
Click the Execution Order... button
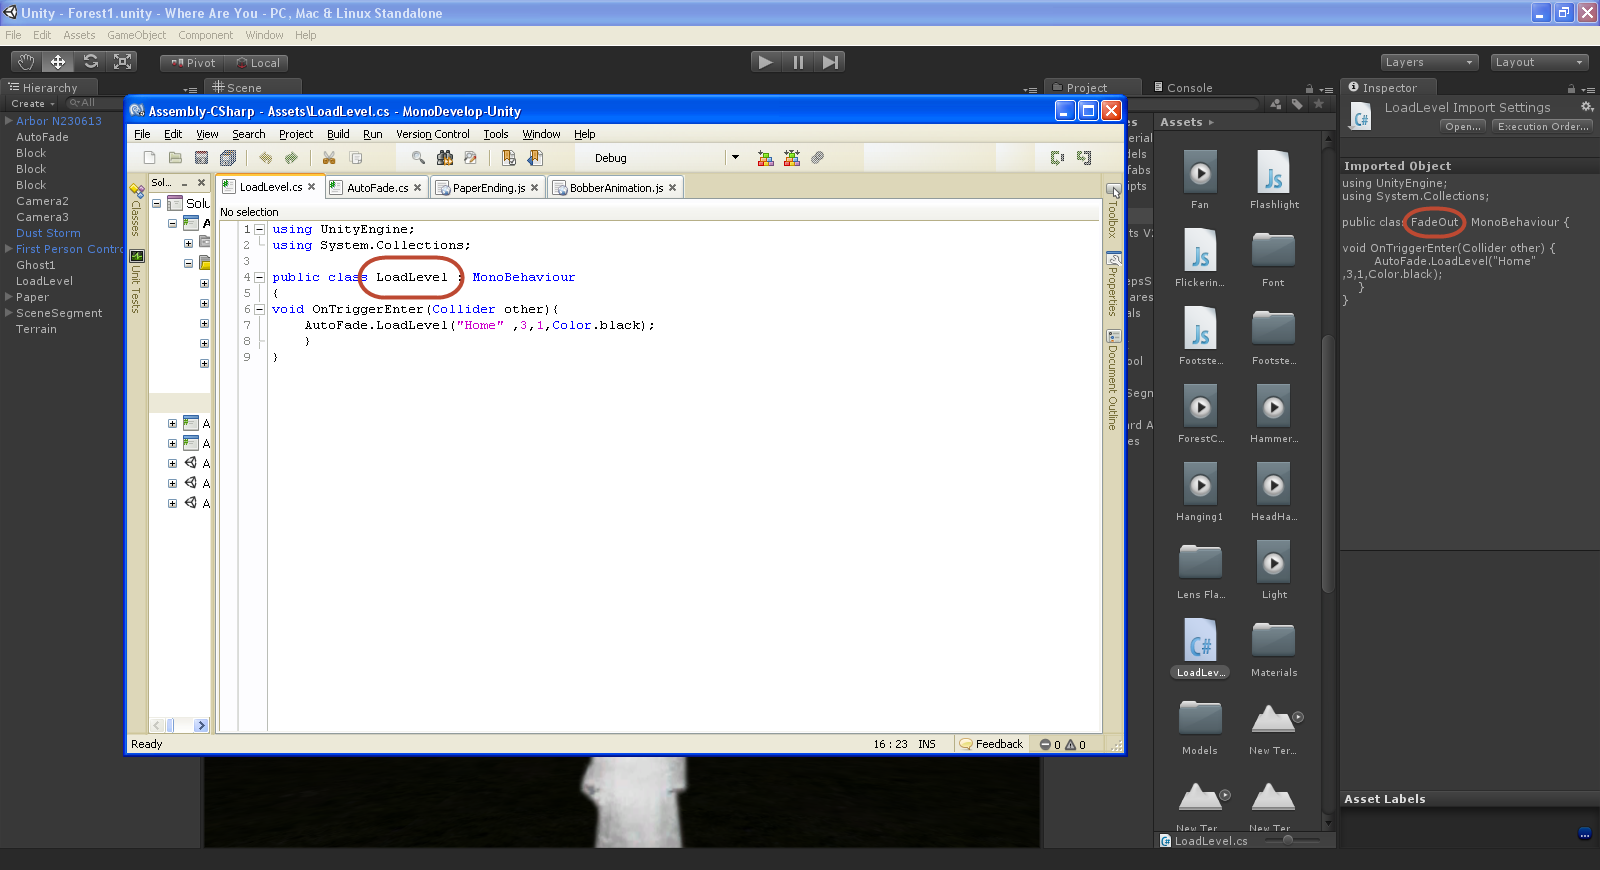[1543, 127]
